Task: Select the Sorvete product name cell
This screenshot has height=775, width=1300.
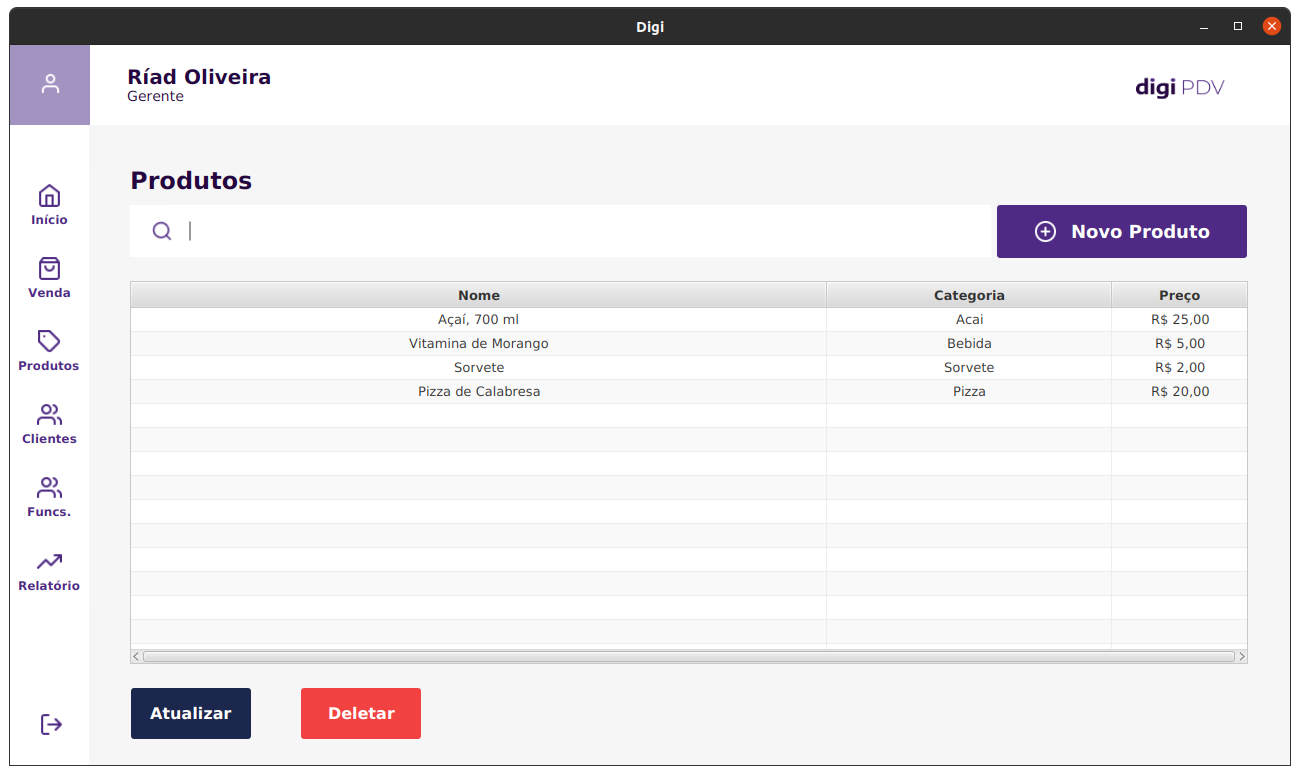Action: coord(479,368)
